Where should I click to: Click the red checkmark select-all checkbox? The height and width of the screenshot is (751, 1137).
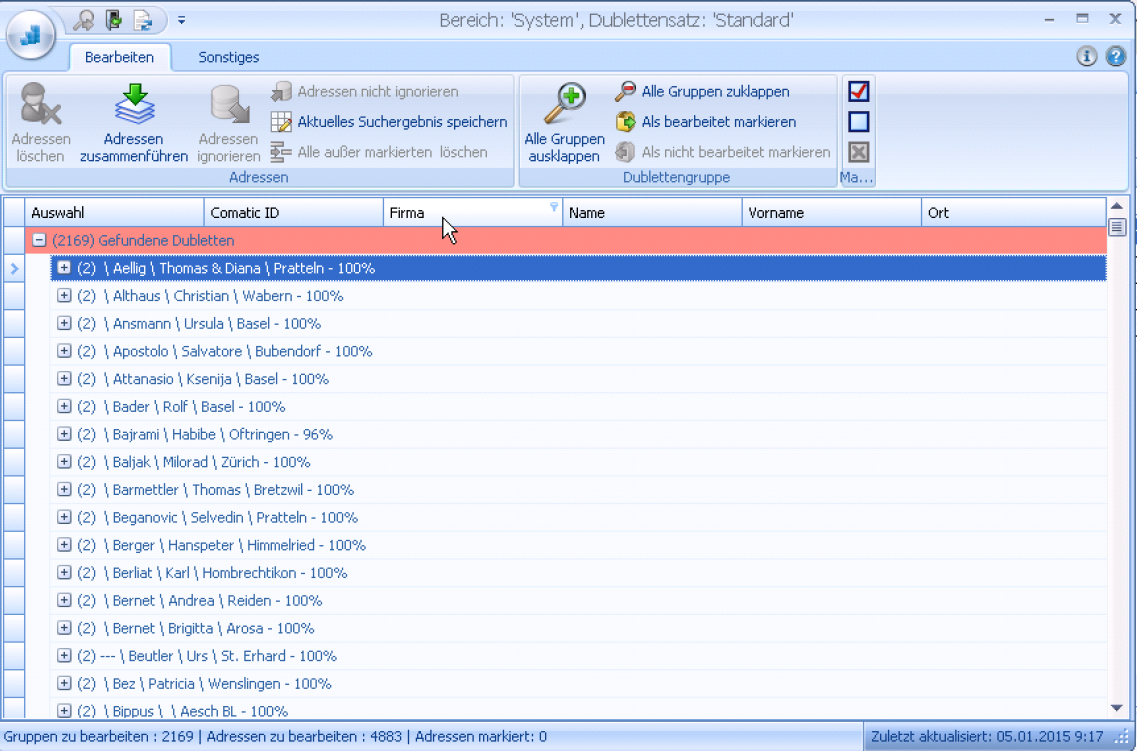tap(858, 92)
